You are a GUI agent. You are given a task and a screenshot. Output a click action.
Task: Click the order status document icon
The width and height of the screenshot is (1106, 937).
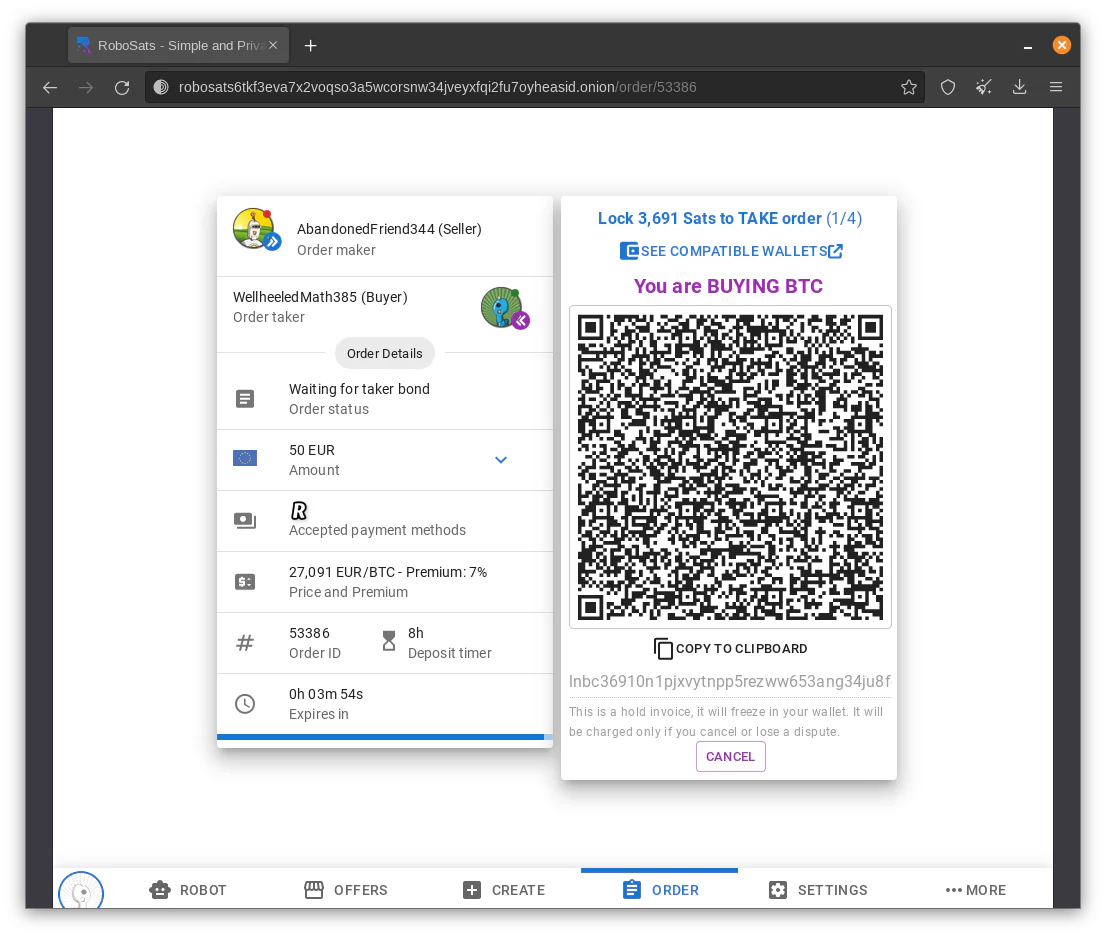[245, 399]
